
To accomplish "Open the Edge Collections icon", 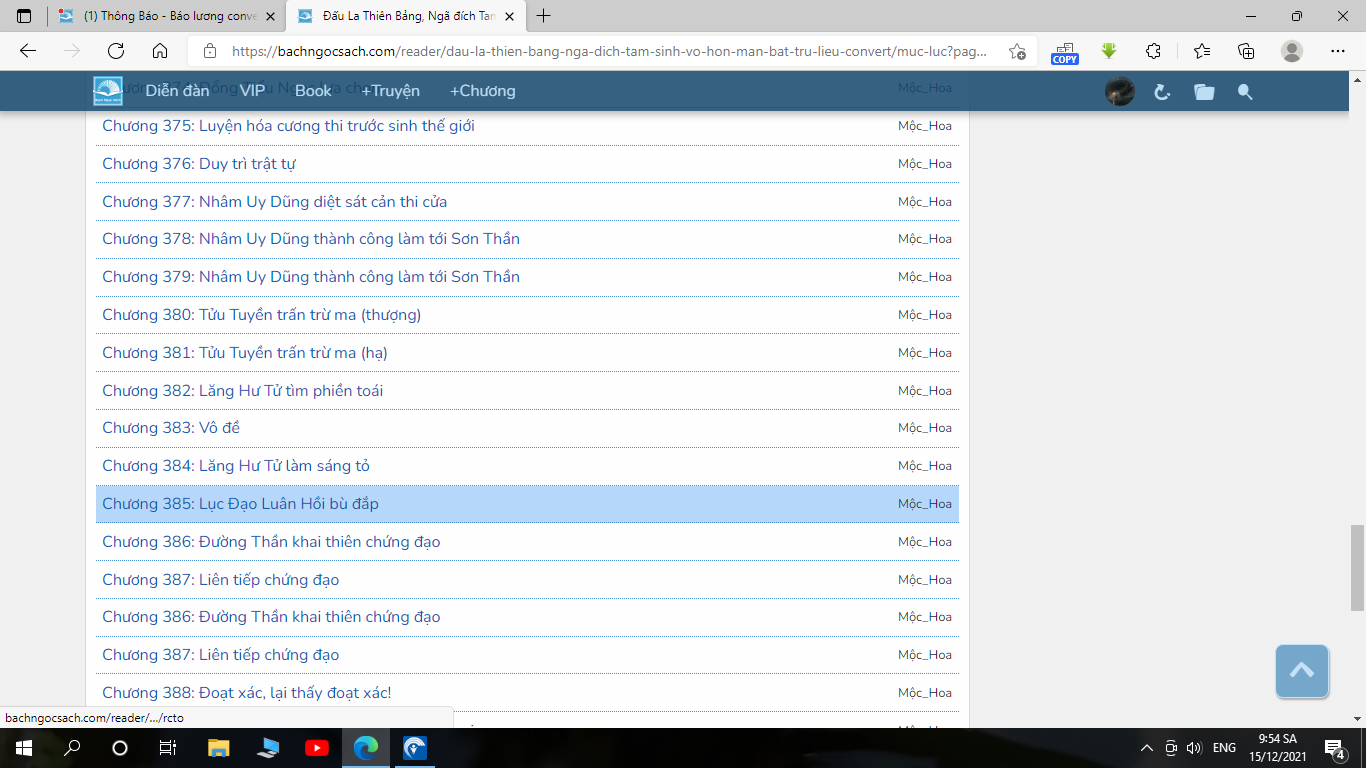I will (1246, 51).
